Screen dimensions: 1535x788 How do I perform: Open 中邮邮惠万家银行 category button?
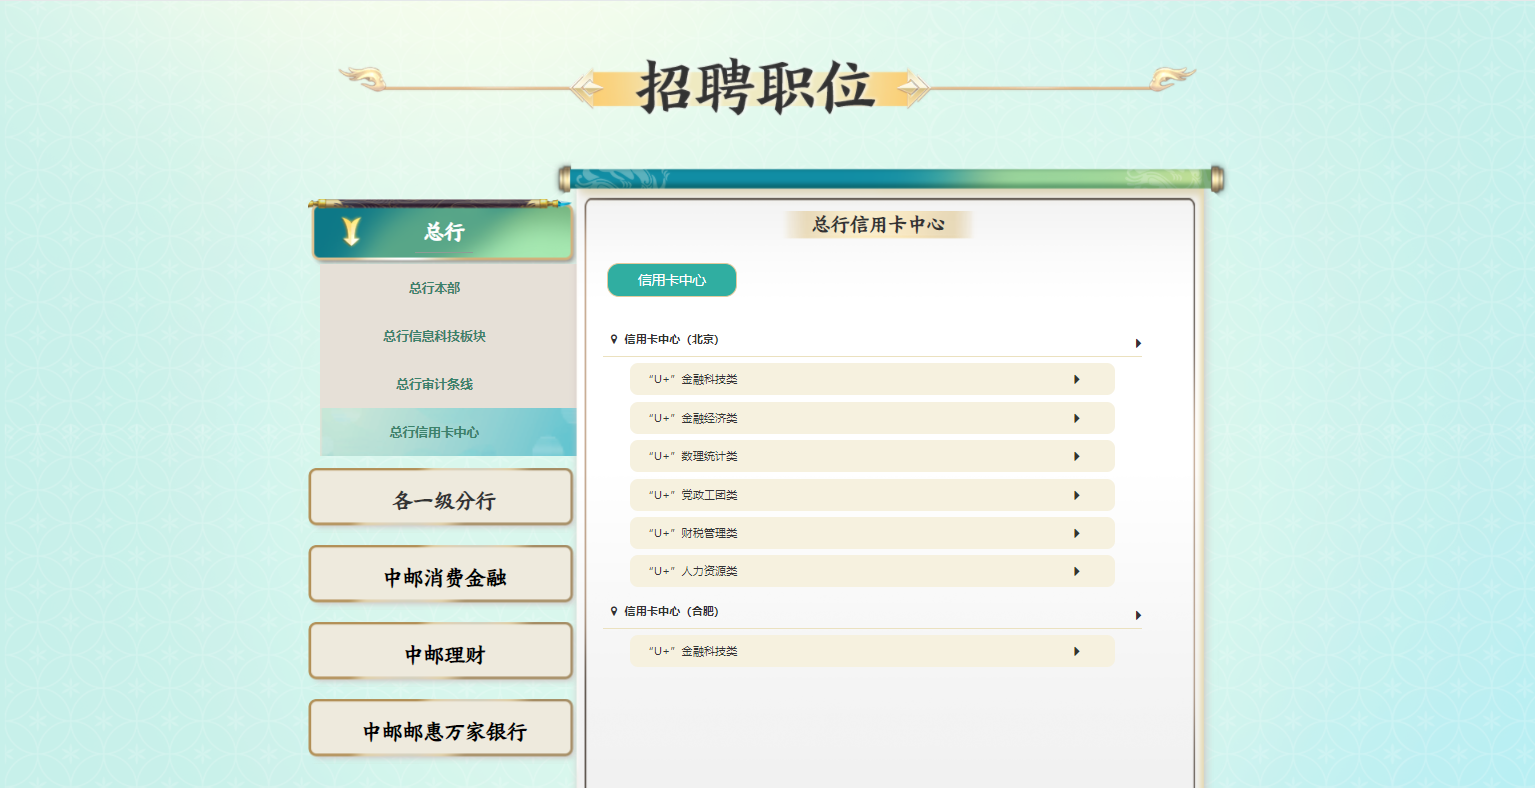coord(441,728)
